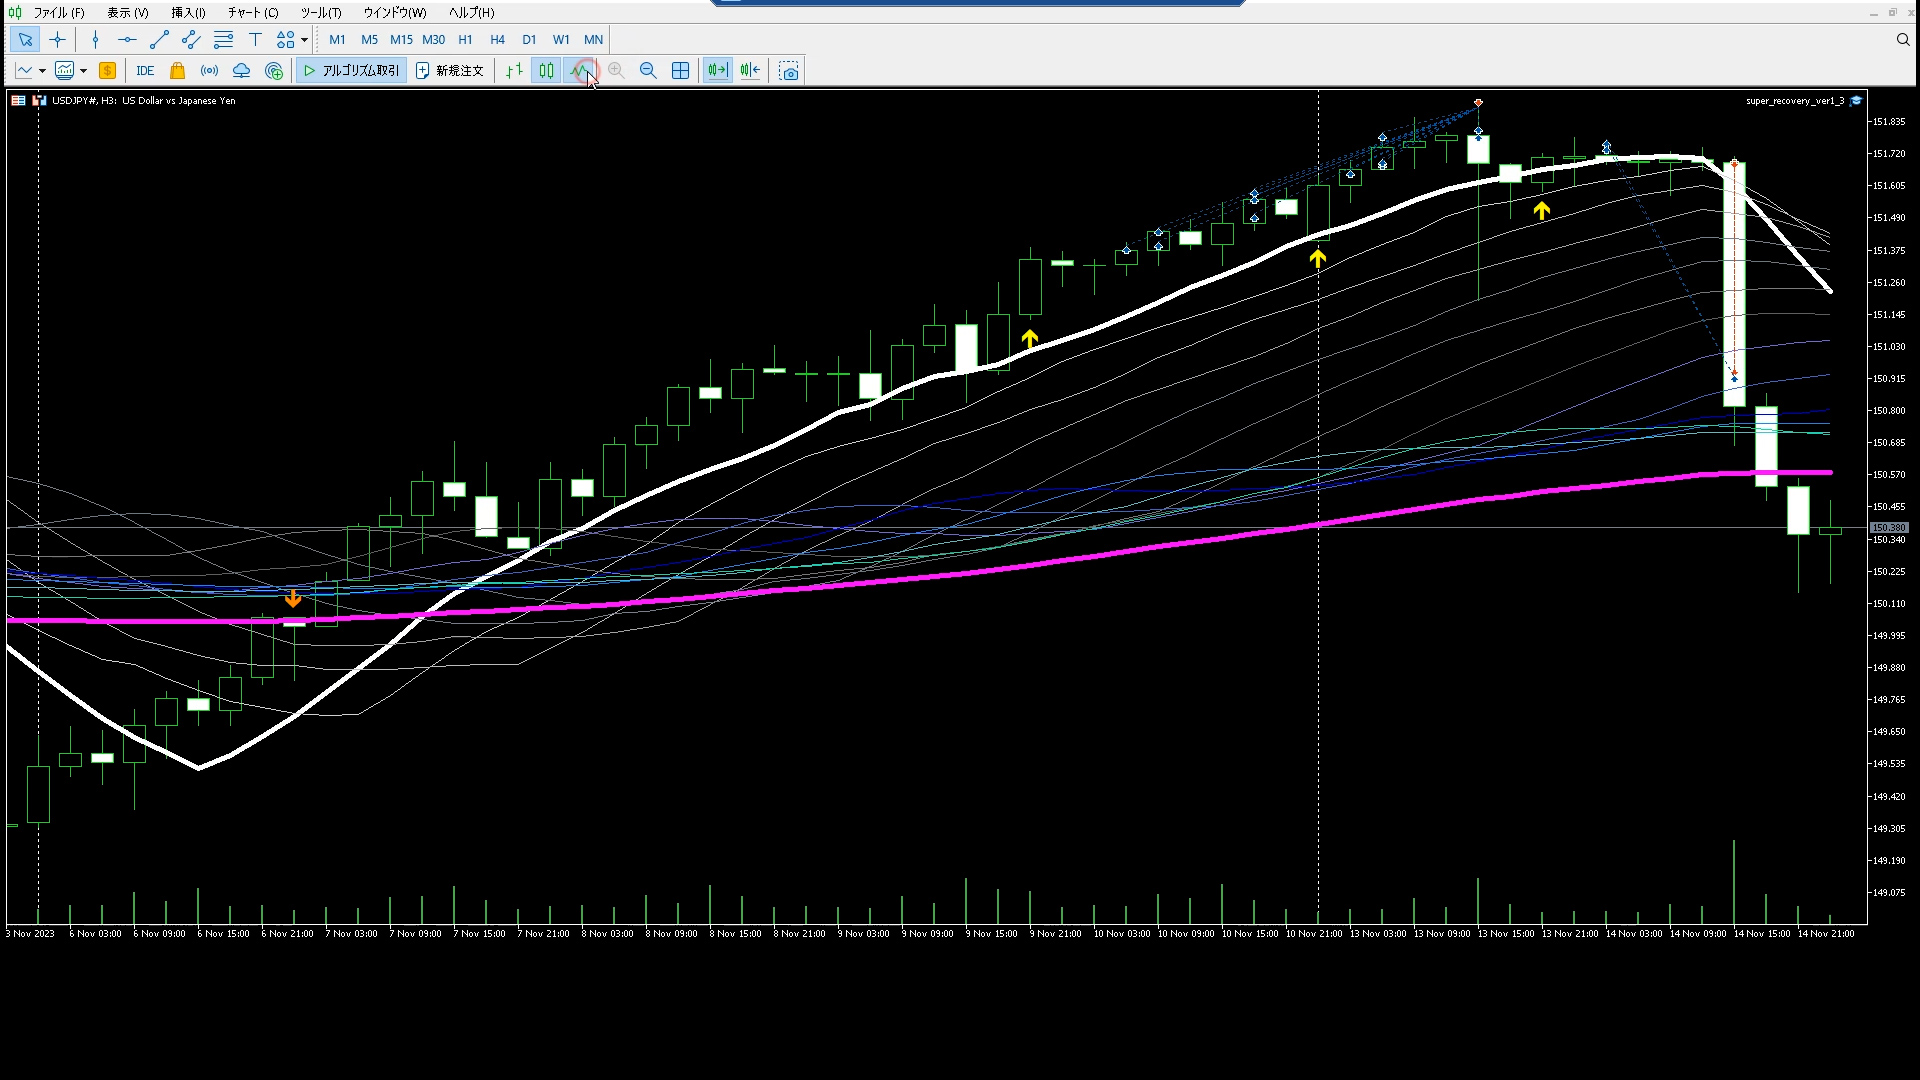Select the text label tool
The height and width of the screenshot is (1080, 1920).
pyautogui.click(x=255, y=40)
